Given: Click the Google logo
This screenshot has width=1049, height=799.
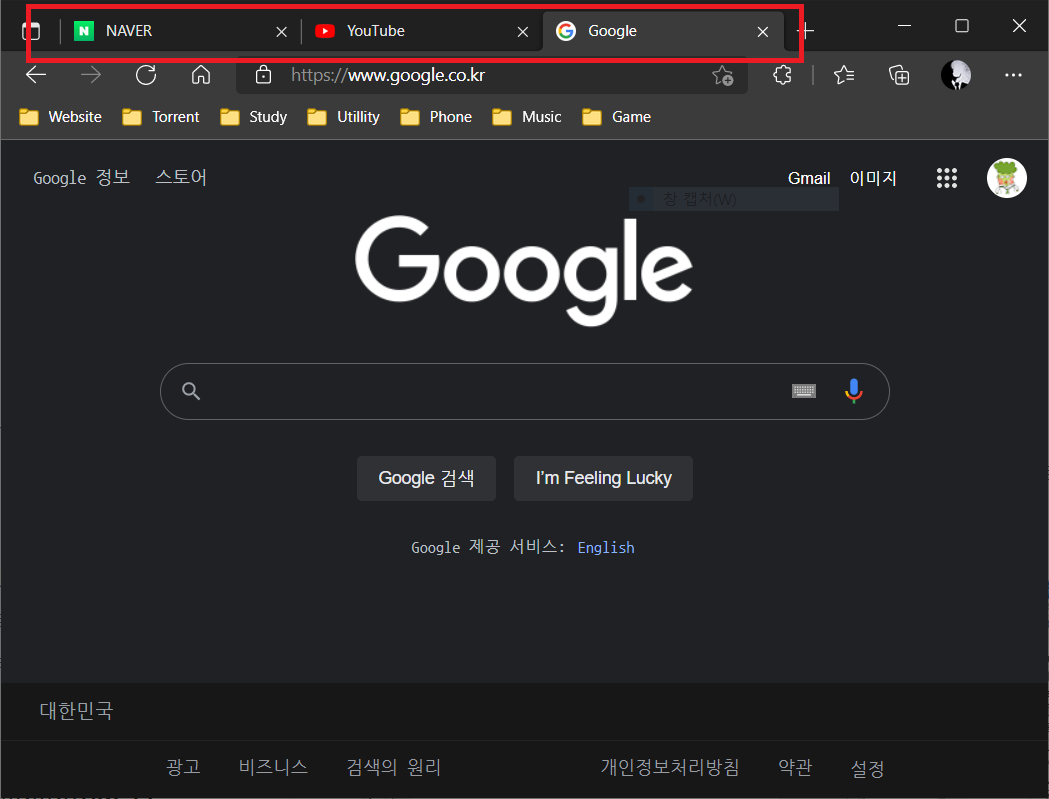Looking at the screenshot, I should [x=524, y=270].
